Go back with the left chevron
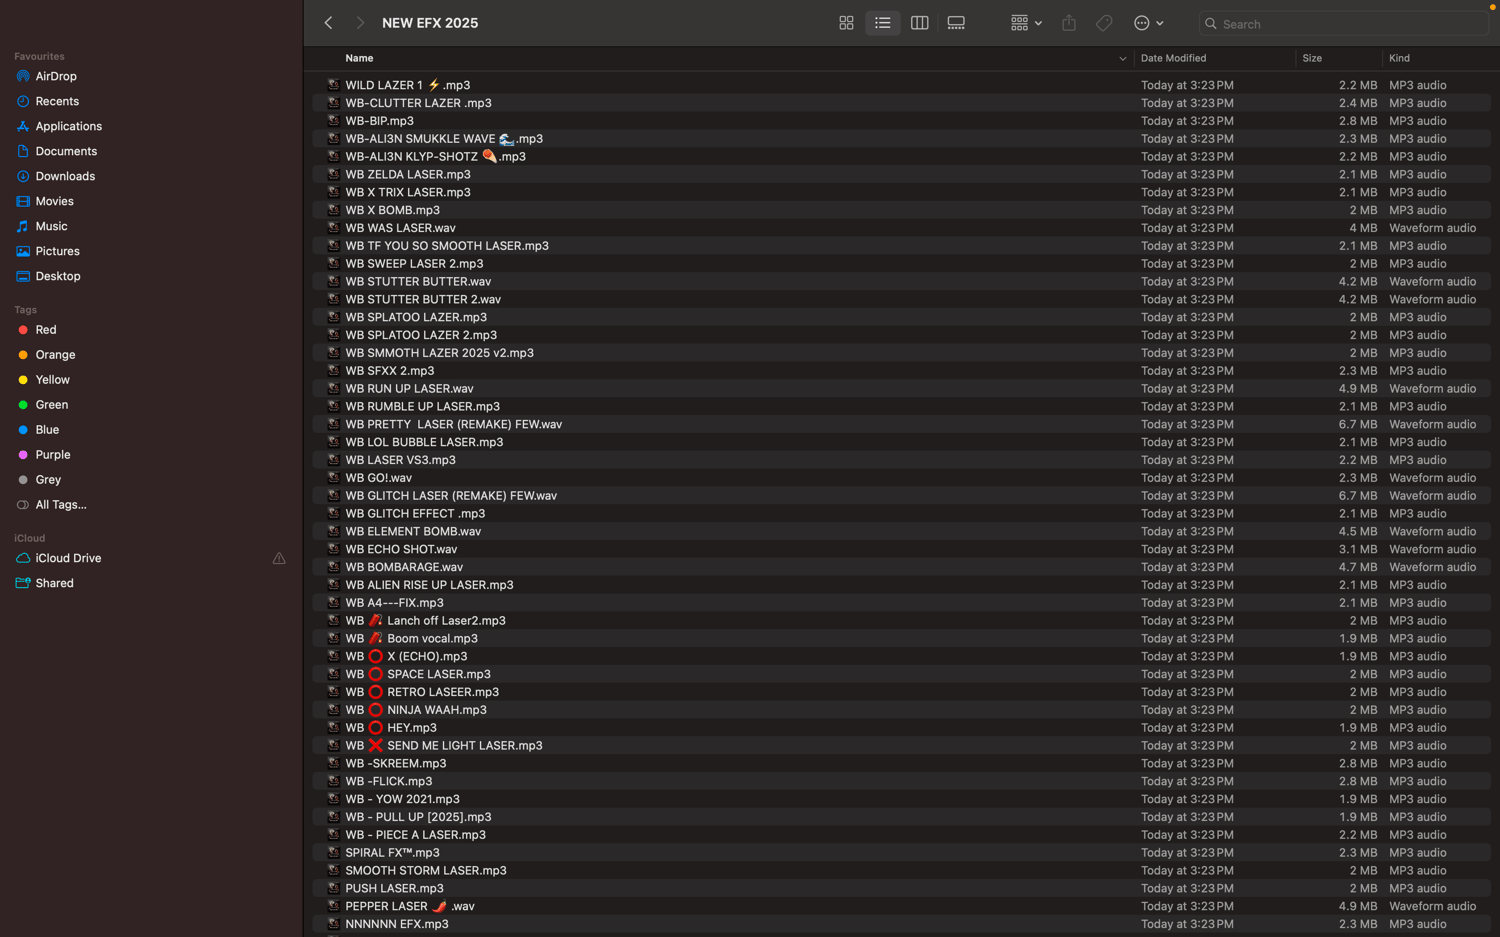The width and height of the screenshot is (1500, 937). (x=328, y=23)
